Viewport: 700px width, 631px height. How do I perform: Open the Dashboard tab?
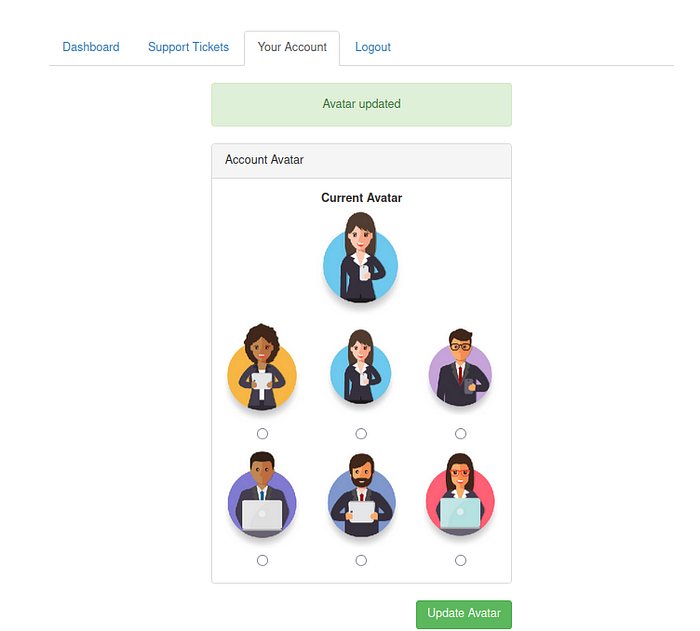click(91, 47)
